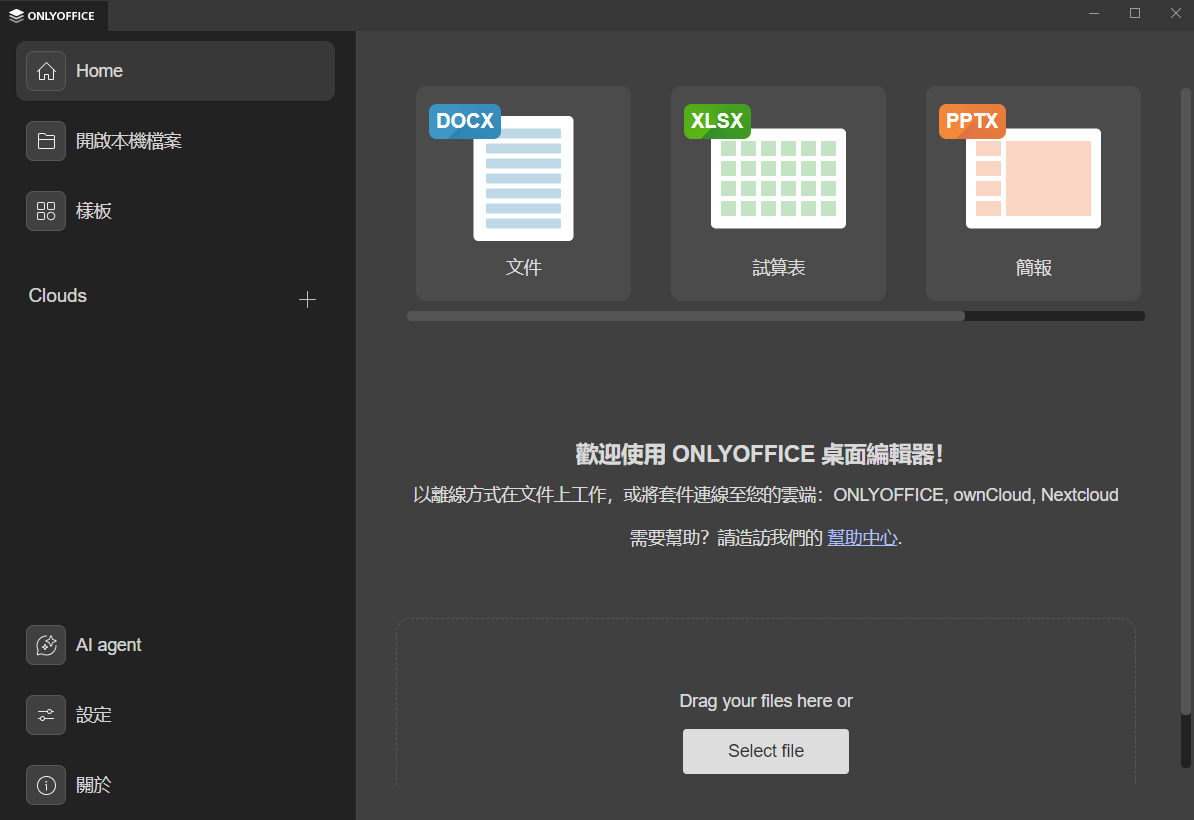Open the 幫助中心 help center link

[x=862, y=538]
